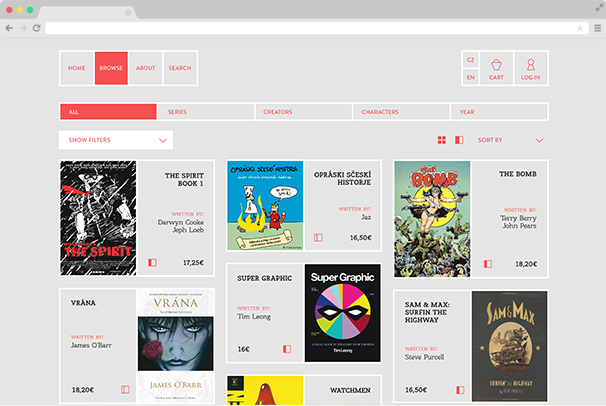Open Watchmen title link
Screen dimensions: 606x406
click(x=350, y=390)
